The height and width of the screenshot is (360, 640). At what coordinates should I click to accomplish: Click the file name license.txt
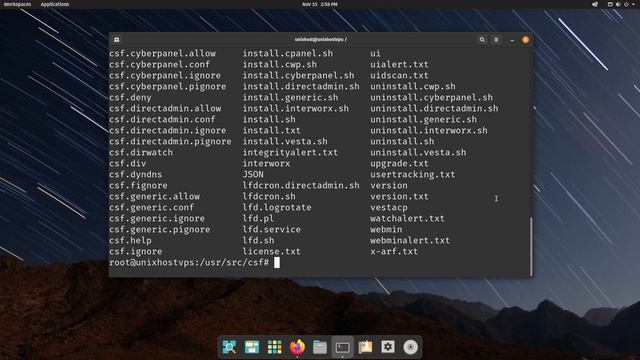[x=271, y=252]
